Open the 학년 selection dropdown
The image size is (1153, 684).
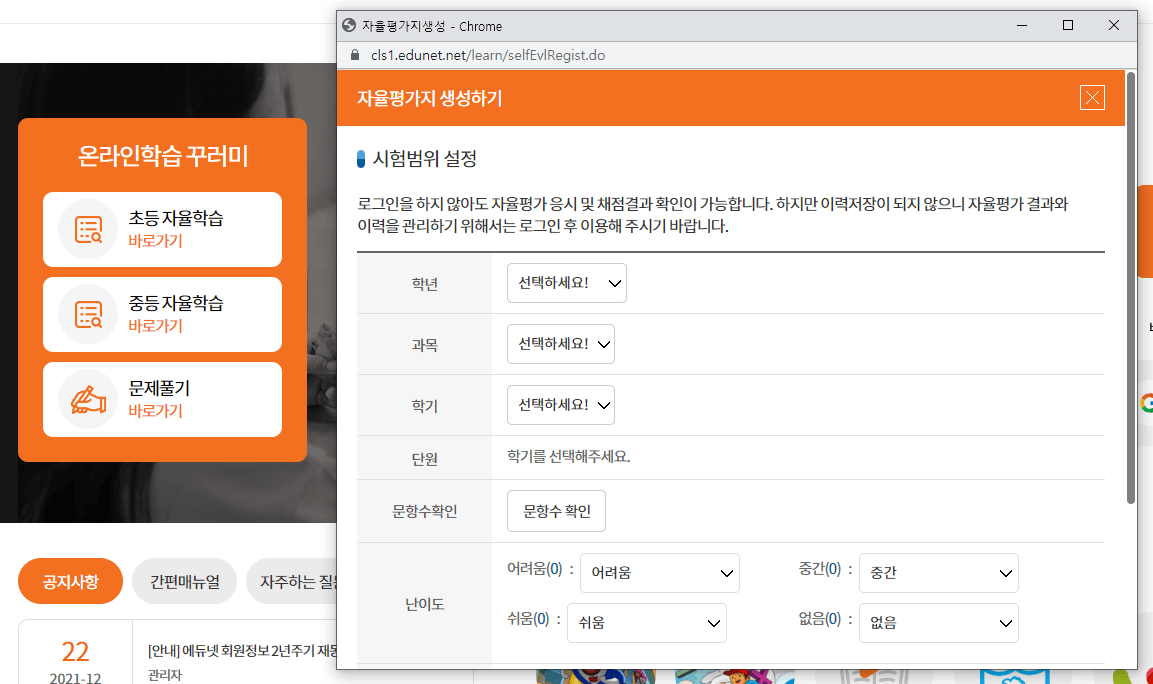click(566, 283)
